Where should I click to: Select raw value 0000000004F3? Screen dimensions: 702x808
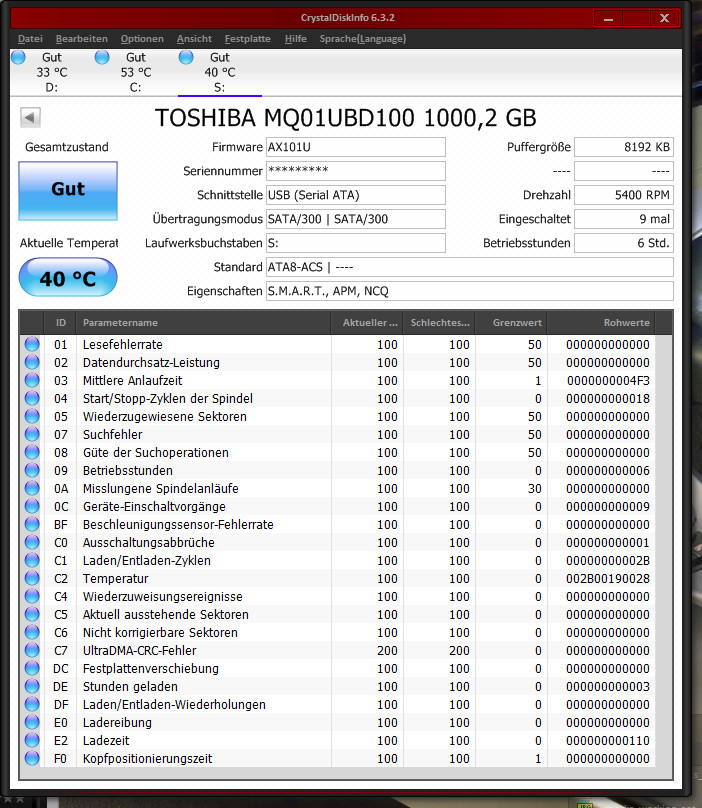[608, 381]
